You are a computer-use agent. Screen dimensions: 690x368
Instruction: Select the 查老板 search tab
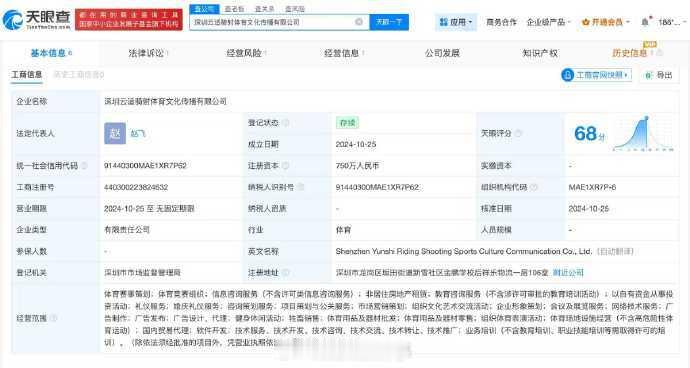pyautogui.click(x=234, y=9)
